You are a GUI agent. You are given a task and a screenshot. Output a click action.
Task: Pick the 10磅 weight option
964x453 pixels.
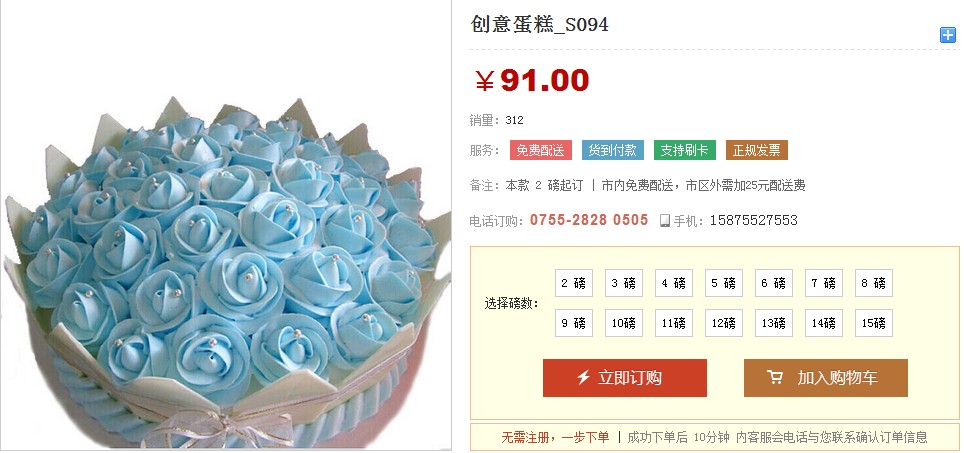tap(623, 323)
